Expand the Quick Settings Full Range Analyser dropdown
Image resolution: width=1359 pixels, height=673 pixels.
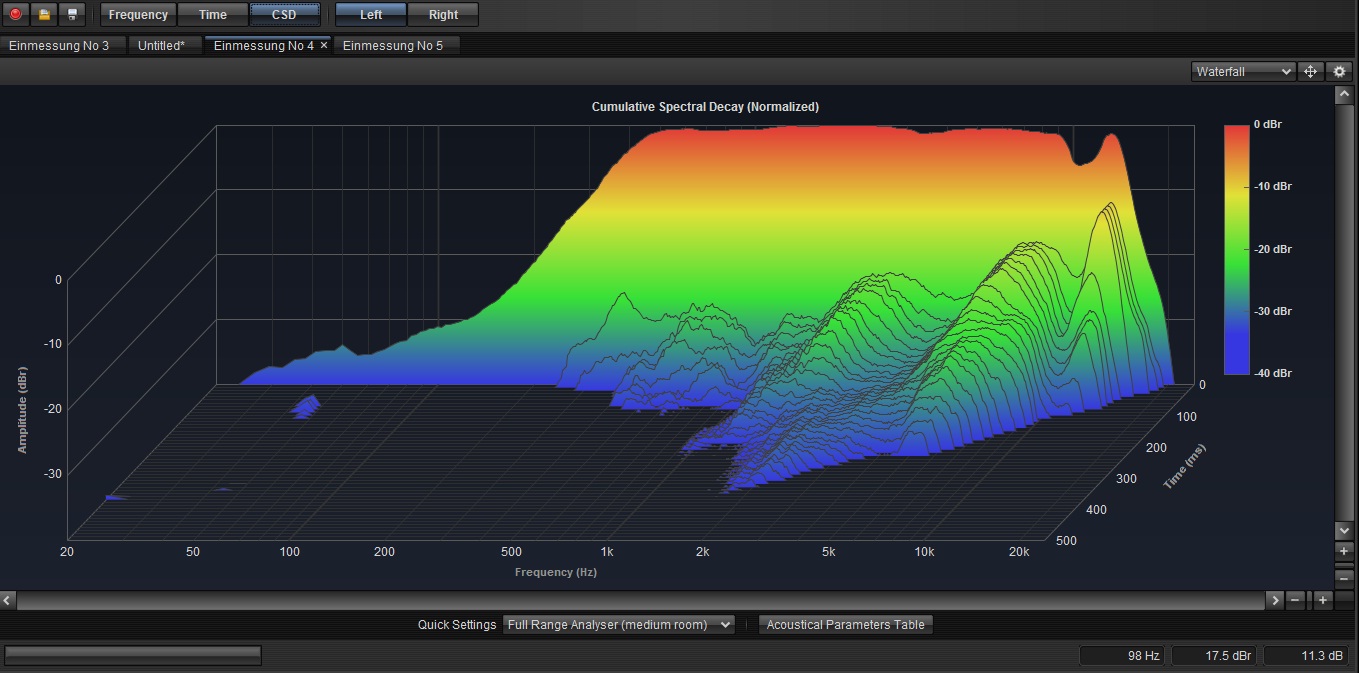(618, 625)
